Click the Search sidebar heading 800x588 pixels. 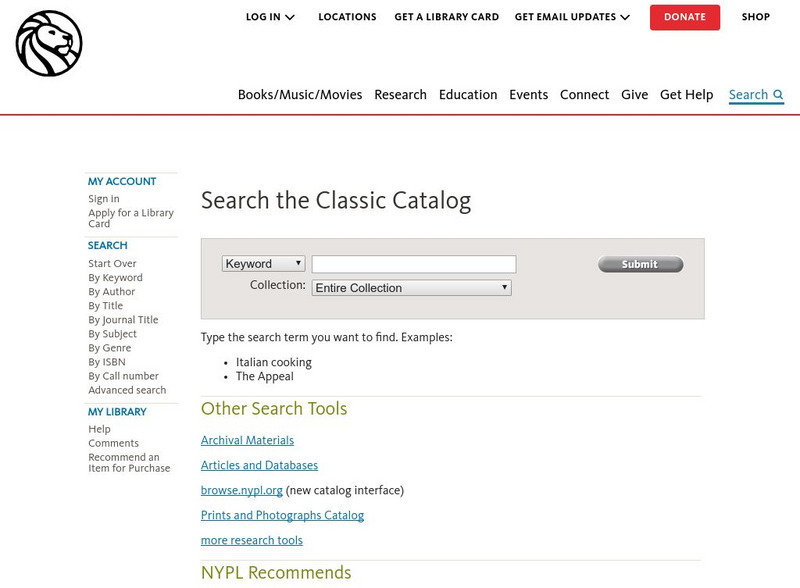click(x=108, y=245)
